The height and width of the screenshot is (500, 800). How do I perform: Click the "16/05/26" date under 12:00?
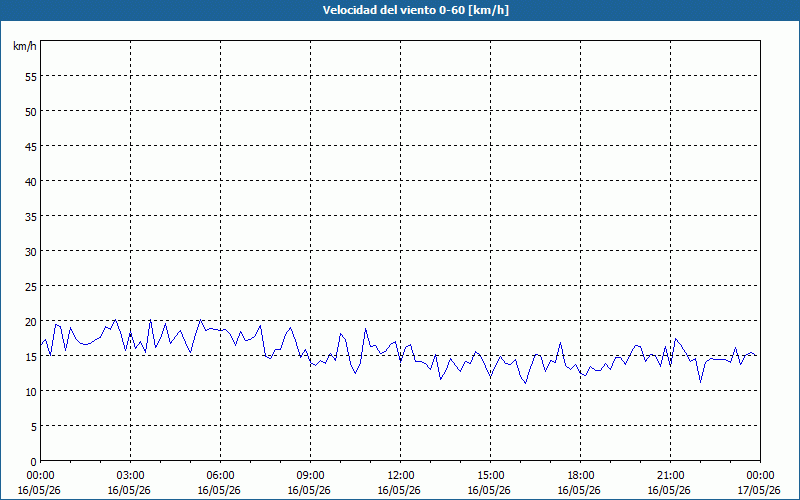tap(399, 490)
